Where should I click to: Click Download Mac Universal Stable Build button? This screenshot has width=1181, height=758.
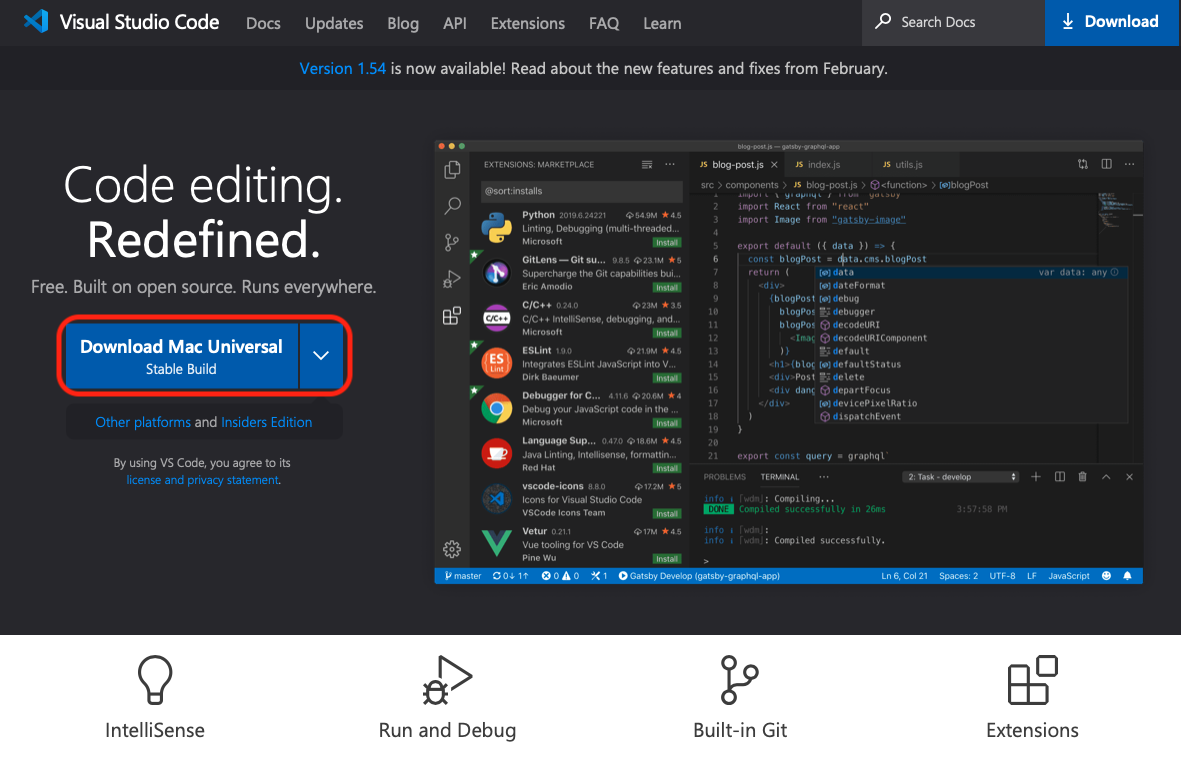(x=182, y=356)
